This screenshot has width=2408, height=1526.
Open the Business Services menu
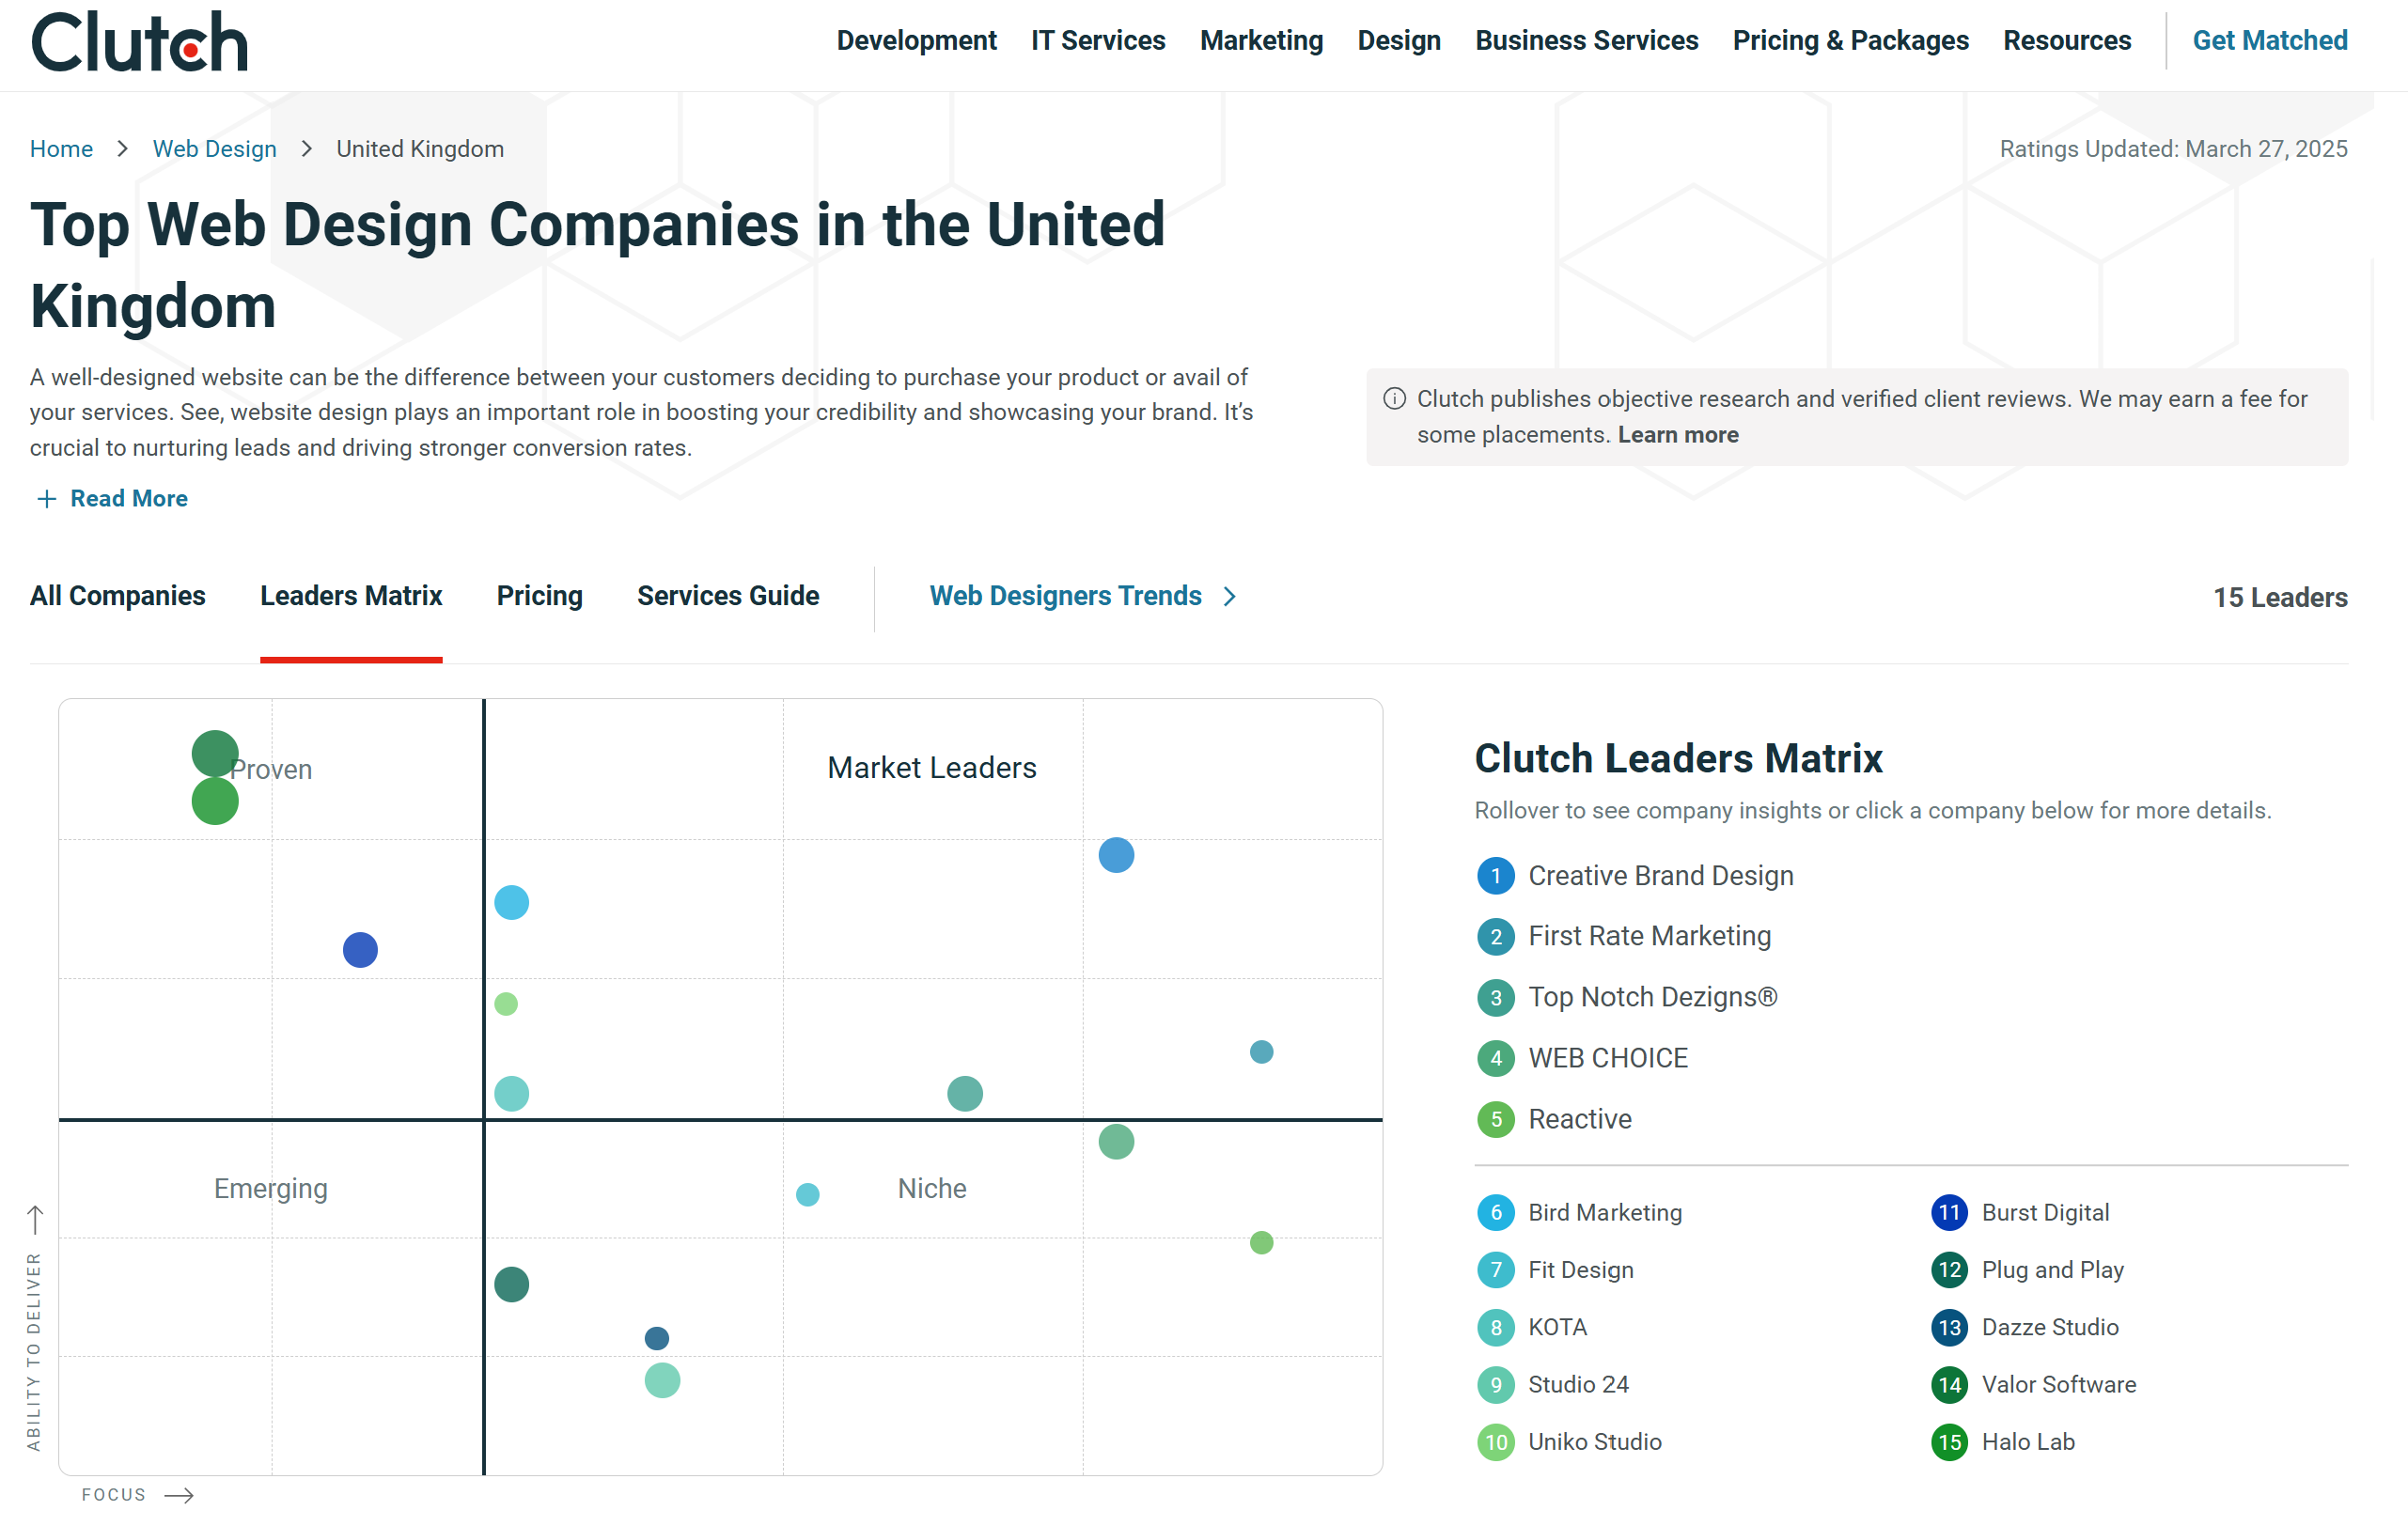point(1586,40)
